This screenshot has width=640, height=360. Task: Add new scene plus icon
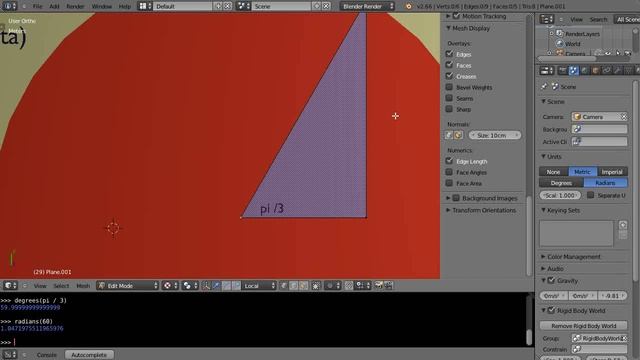pyautogui.click(x=317, y=6)
